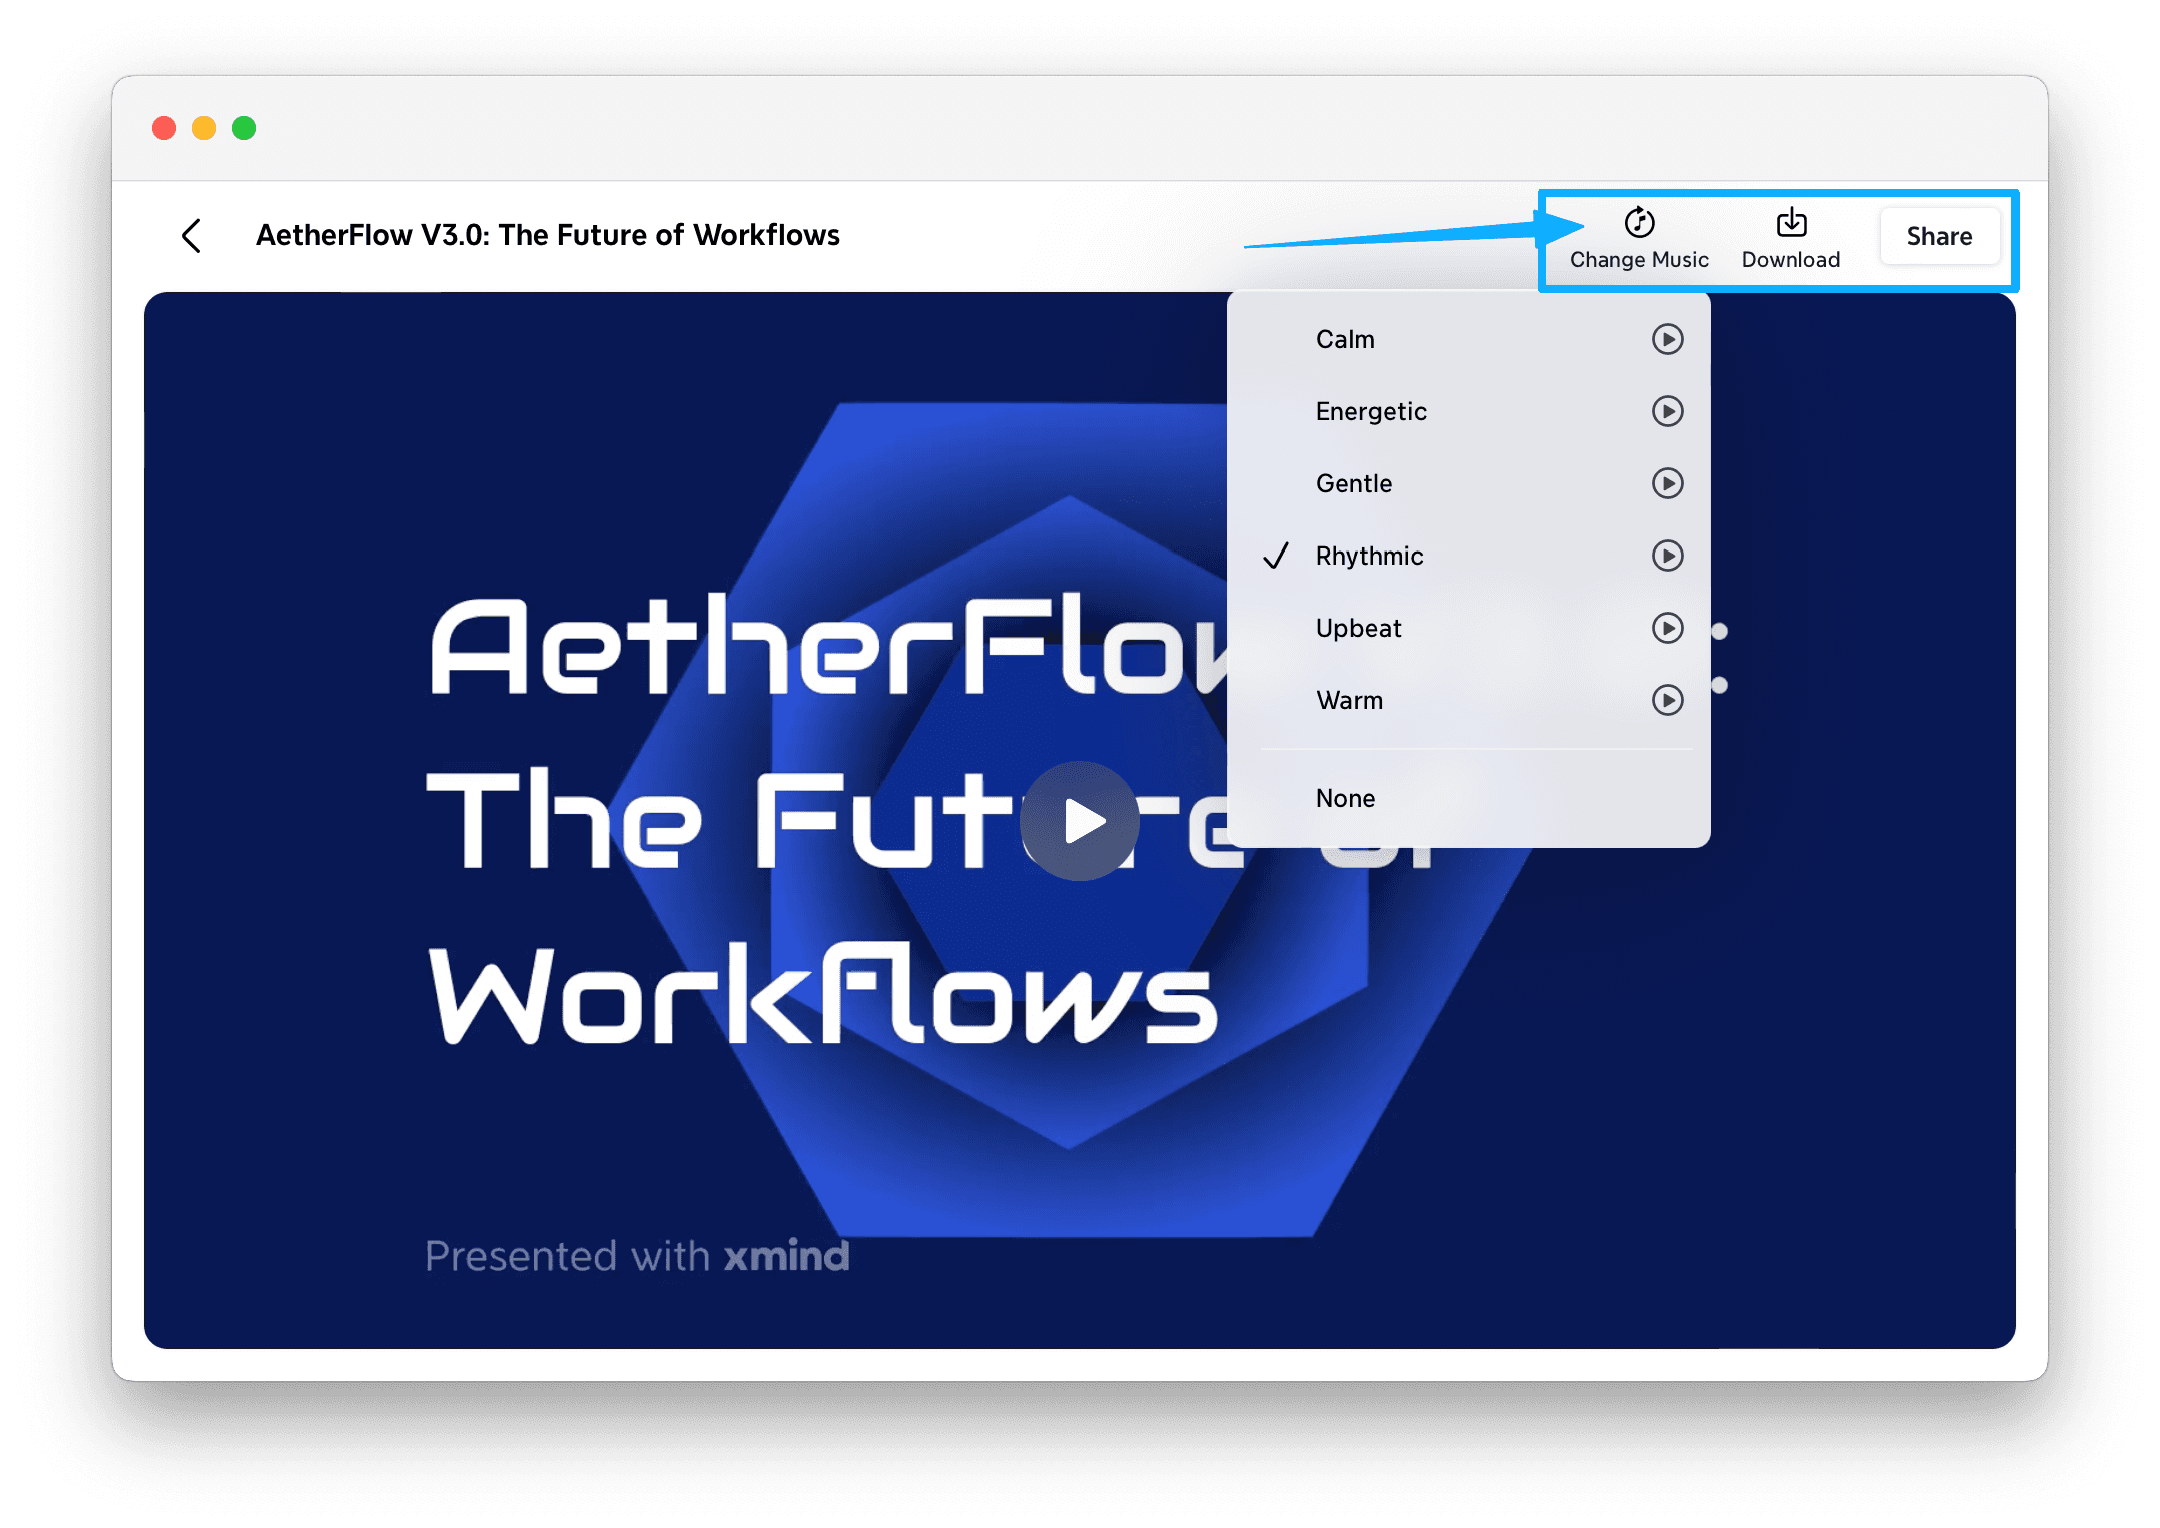The width and height of the screenshot is (2160, 1528).
Task: Play the Gentle music preview
Action: 1667,483
